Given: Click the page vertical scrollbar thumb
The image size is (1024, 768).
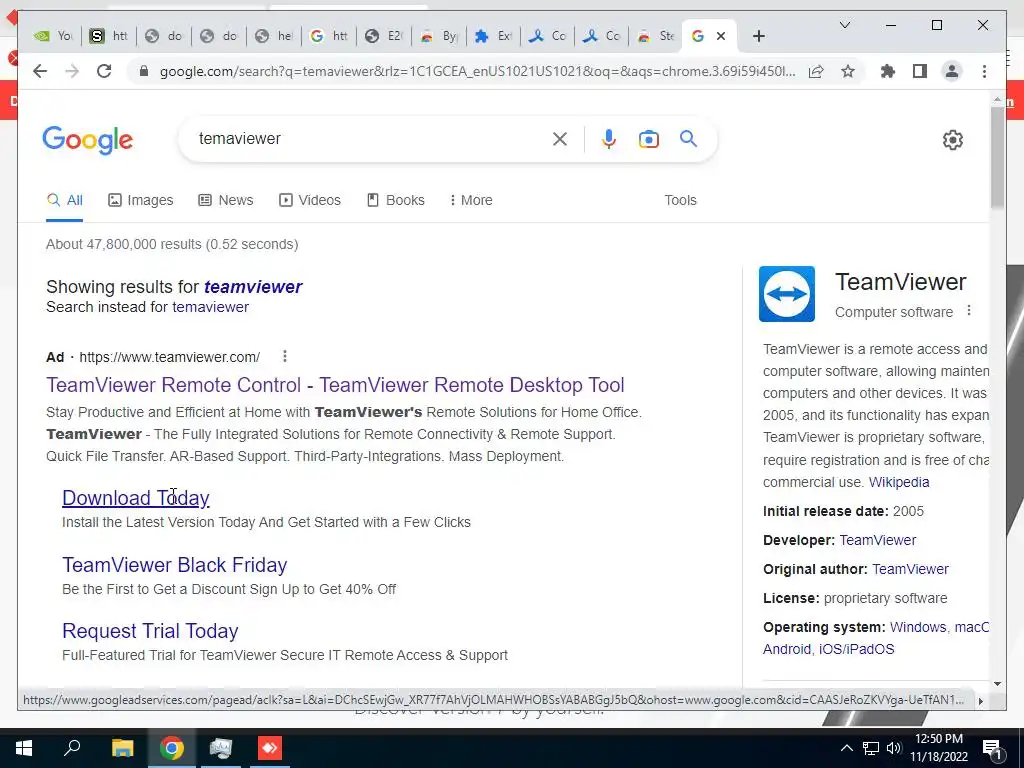Looking at the screenshot, I should click(x=997, y=157).
